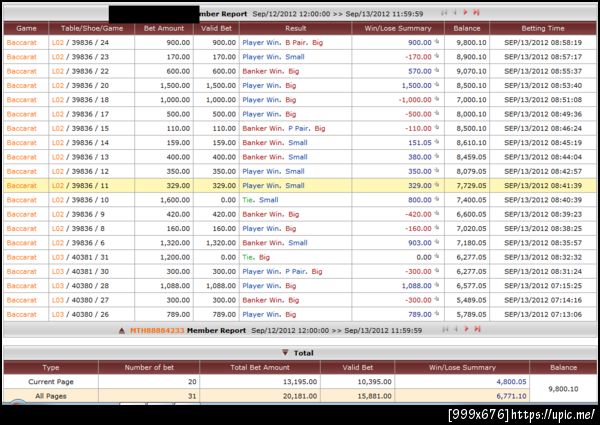Viewport: 600px width, 425px height.
Task: Sort by Game column header
Action: pos(26,28)
